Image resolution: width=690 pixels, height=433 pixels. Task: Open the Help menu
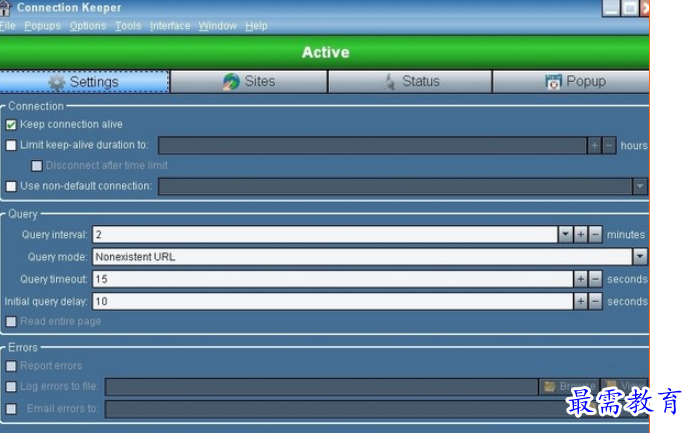coord(256,26)
